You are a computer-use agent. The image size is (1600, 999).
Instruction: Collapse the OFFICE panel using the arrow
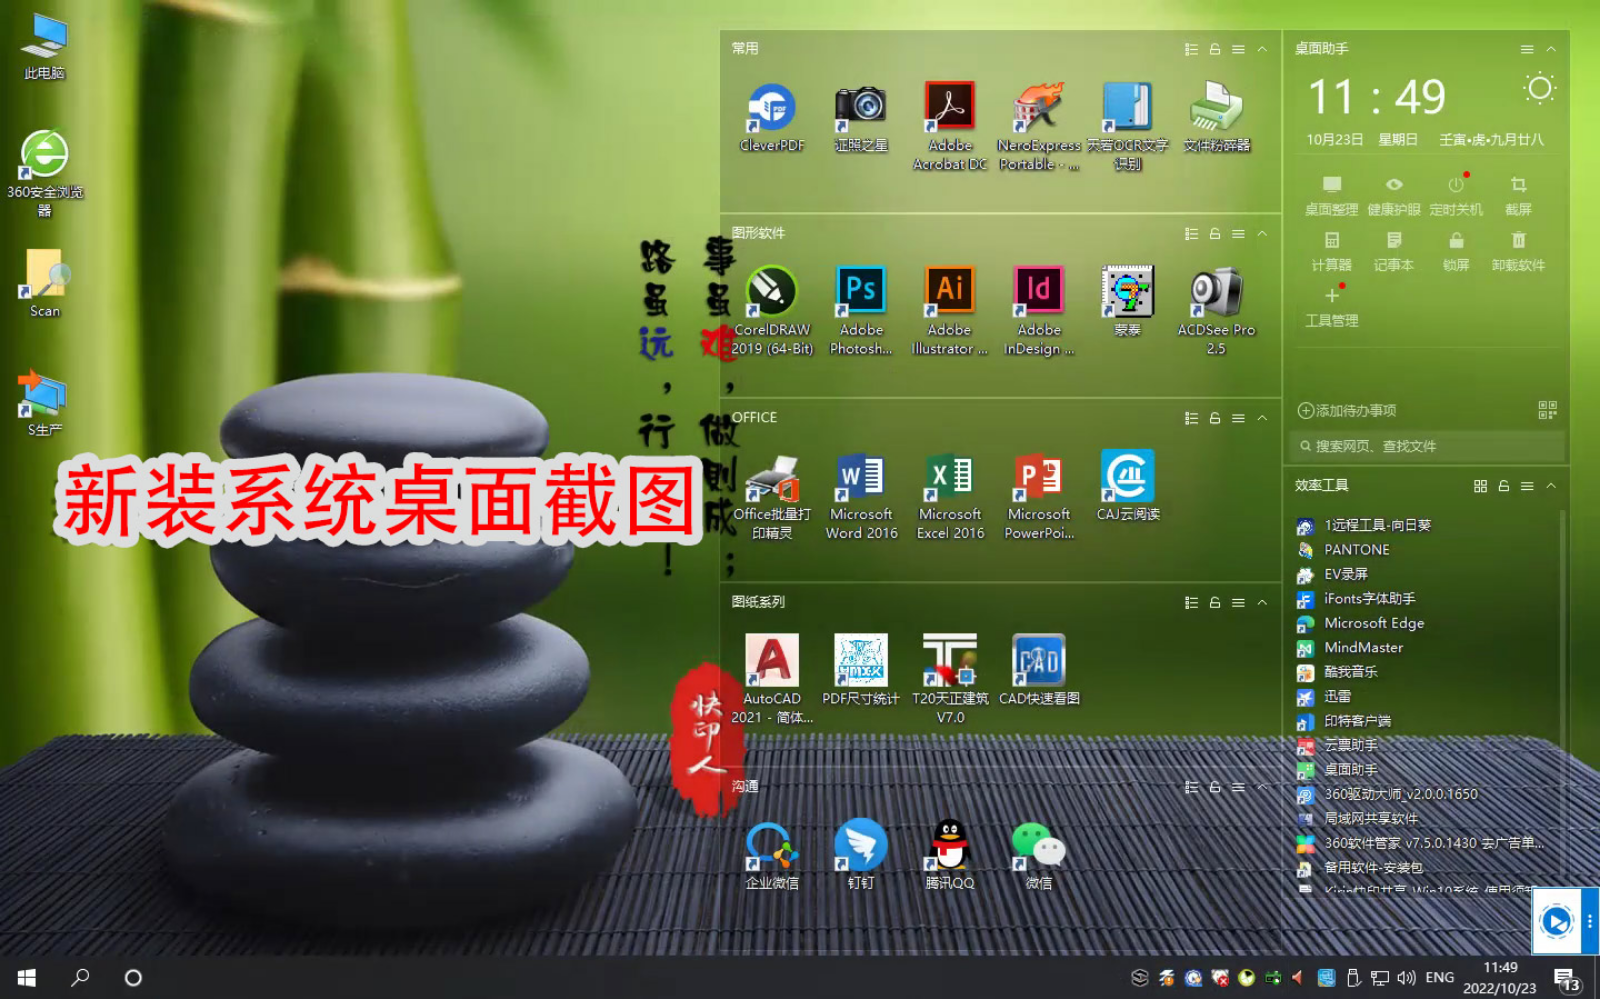click(1262, 418)
